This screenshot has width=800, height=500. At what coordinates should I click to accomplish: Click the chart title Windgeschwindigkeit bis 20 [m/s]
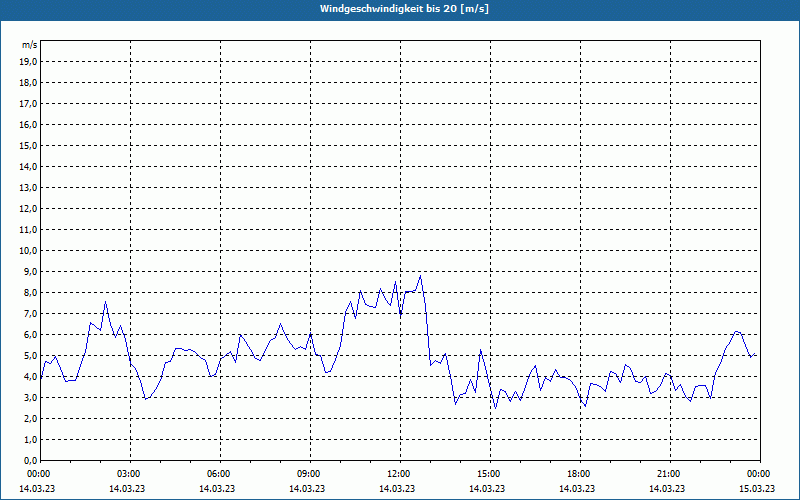click(x=404, y=9)
